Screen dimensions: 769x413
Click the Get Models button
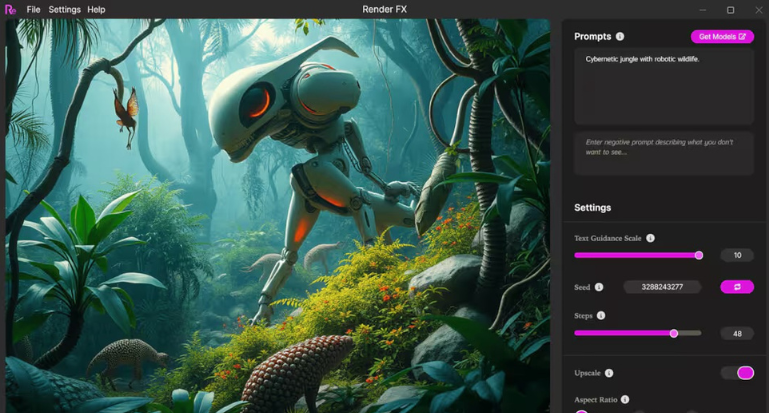point(722,37)
